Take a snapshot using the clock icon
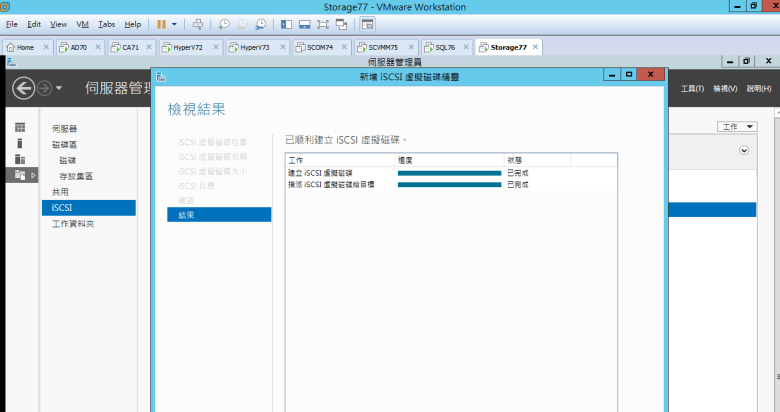This screenshot has height=412, width=780. point(224,23)
